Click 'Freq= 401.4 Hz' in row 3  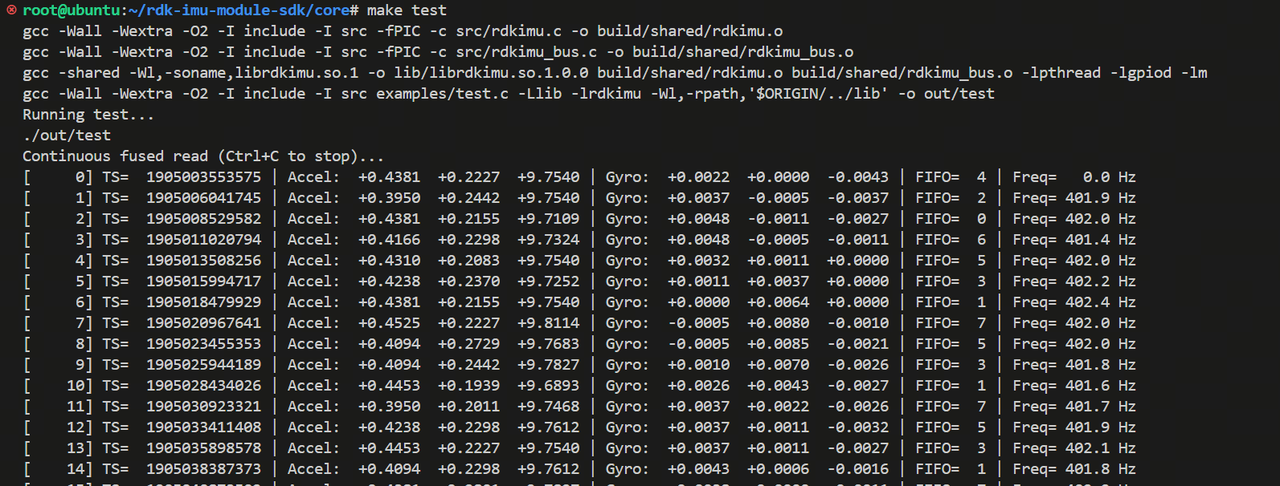[1074, 240]
